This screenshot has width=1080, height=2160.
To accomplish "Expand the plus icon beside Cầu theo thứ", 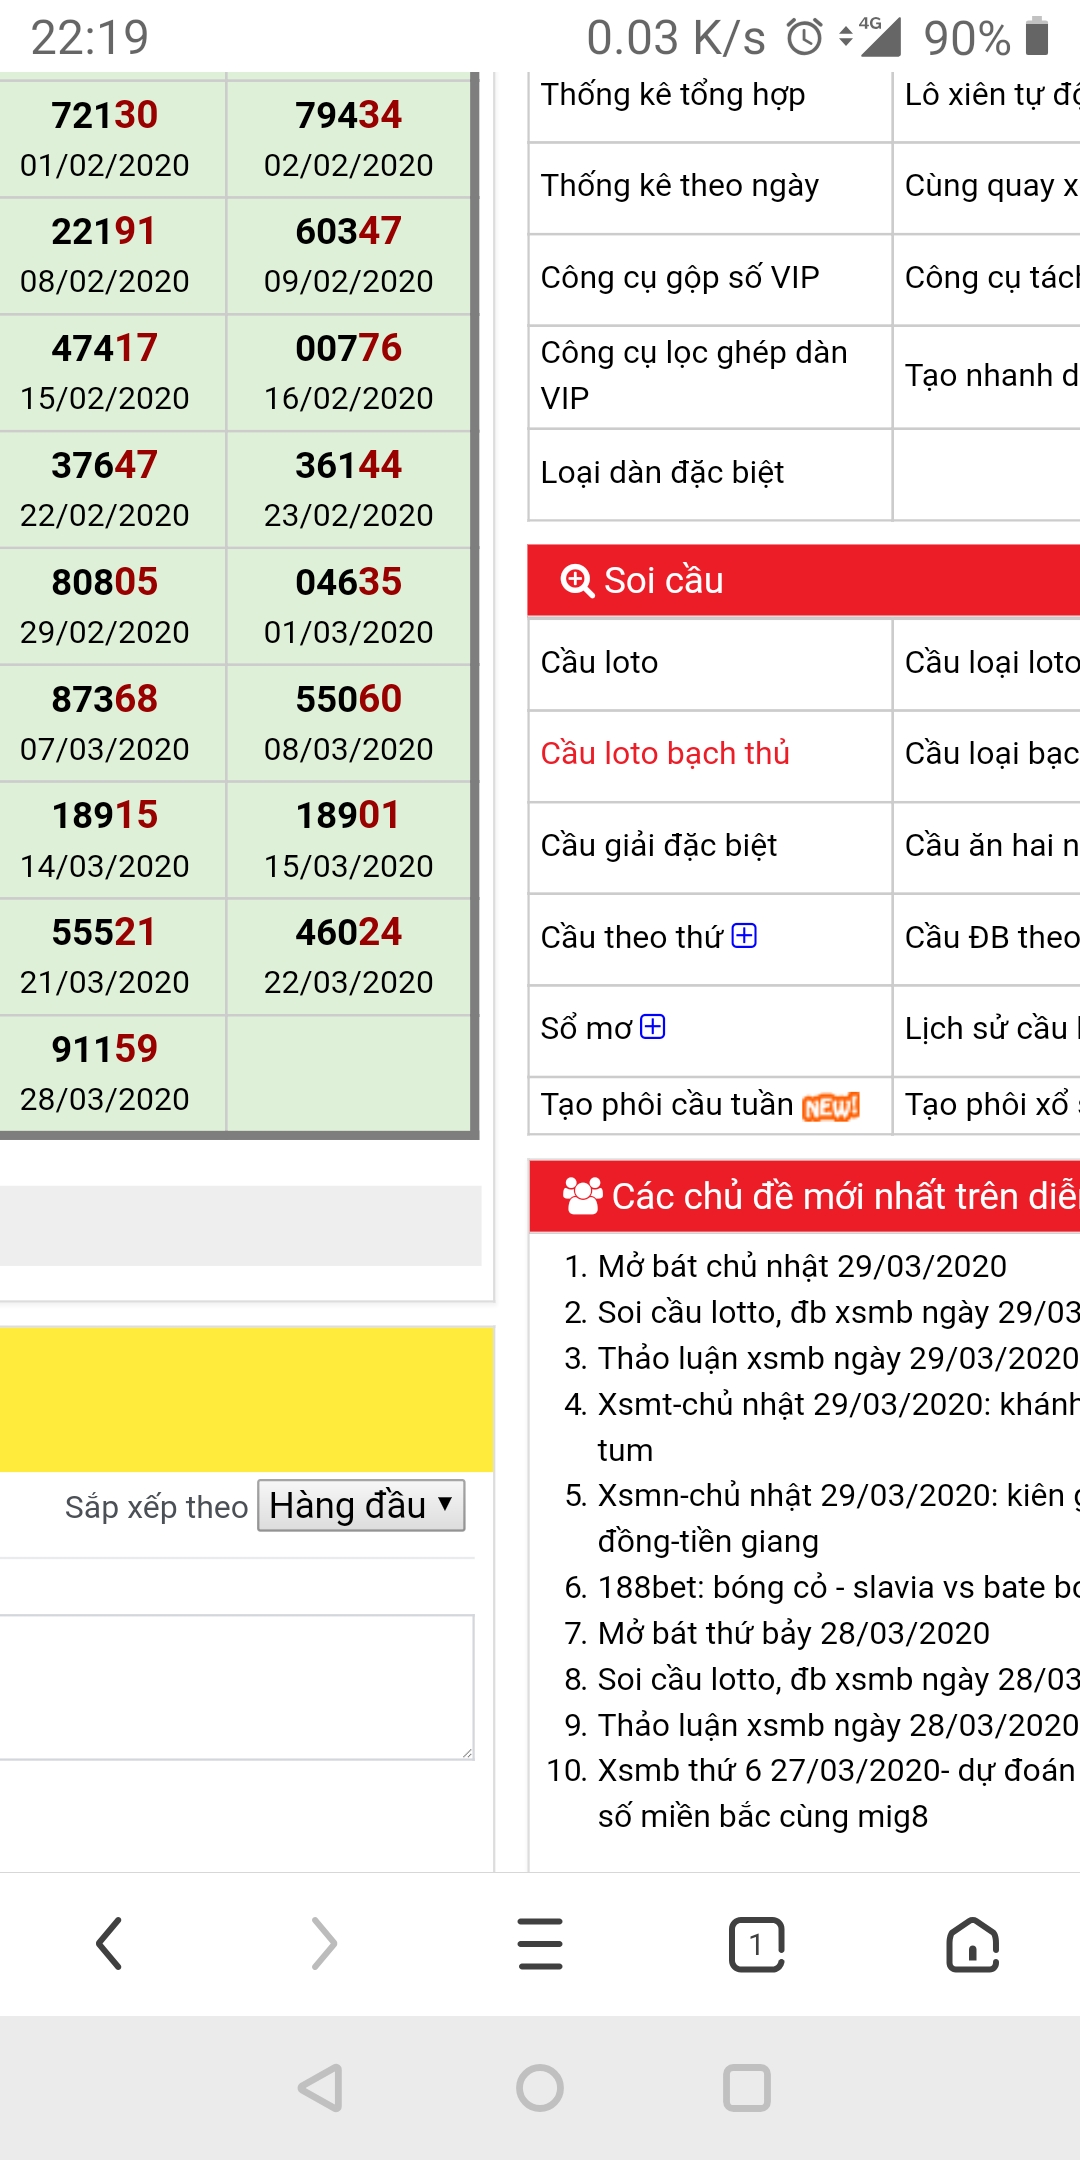I will [x=744, y=936].
